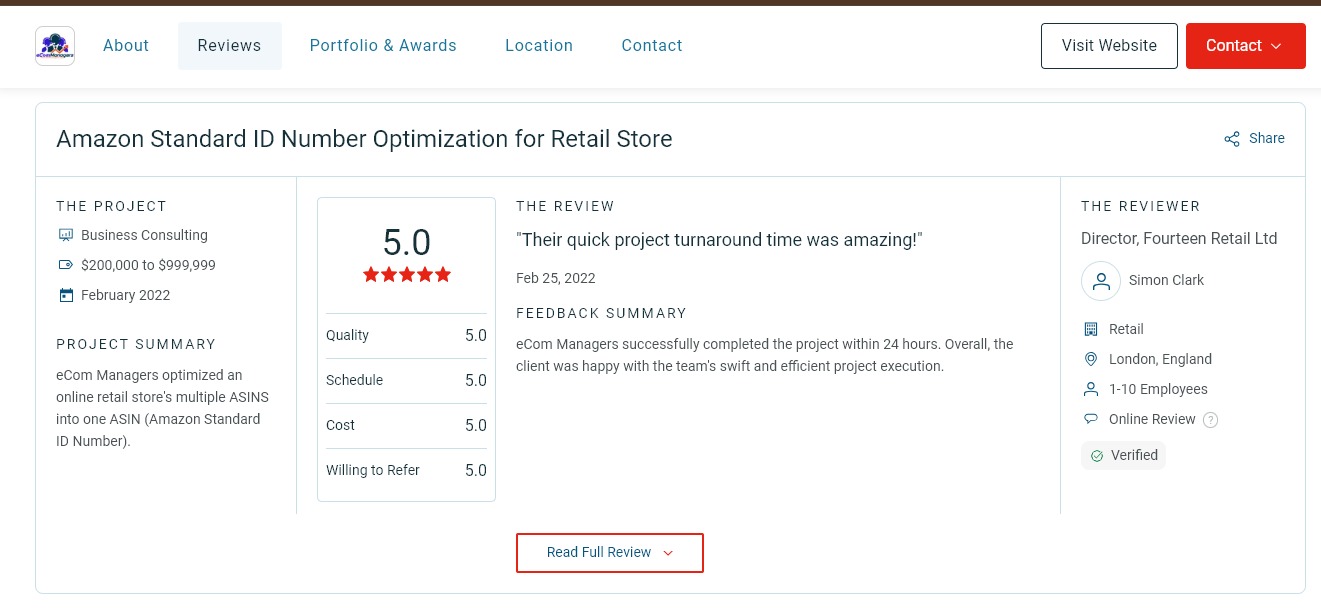1321x608 pixels.
Task: Click the eCom Managers logo icon
Action: 55,46
